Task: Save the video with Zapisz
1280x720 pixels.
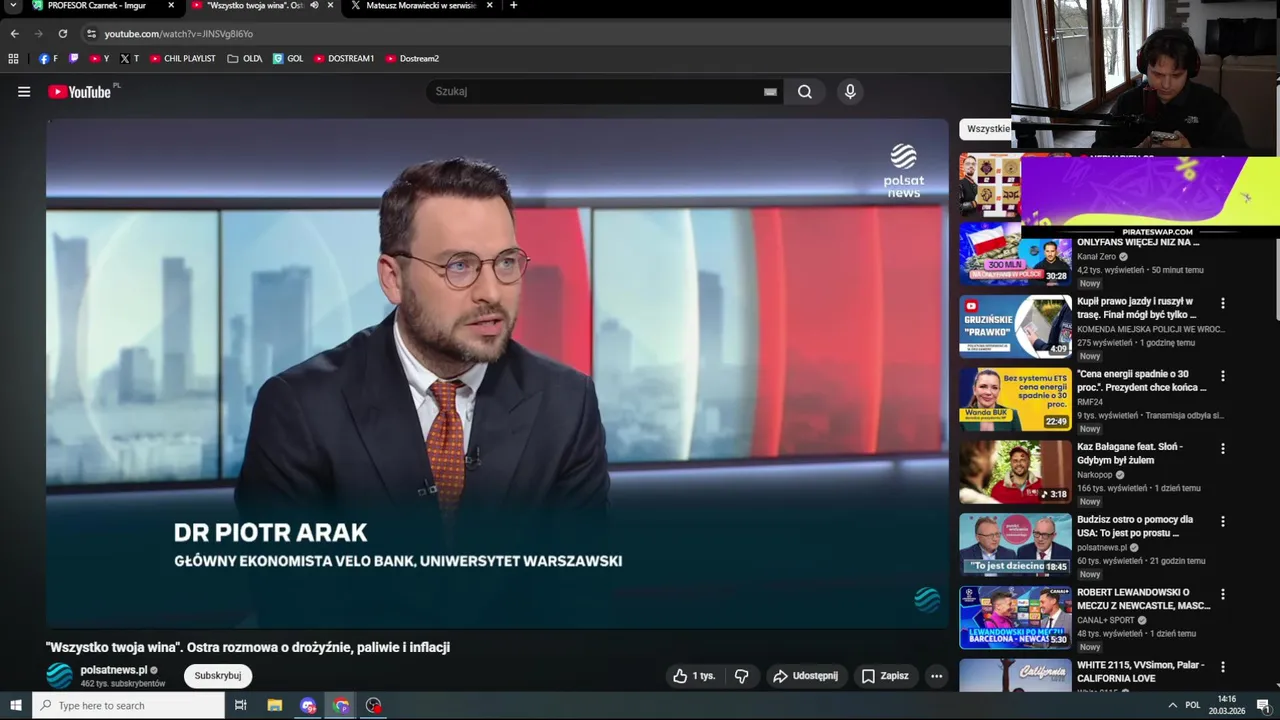Action: coord(885,676)
